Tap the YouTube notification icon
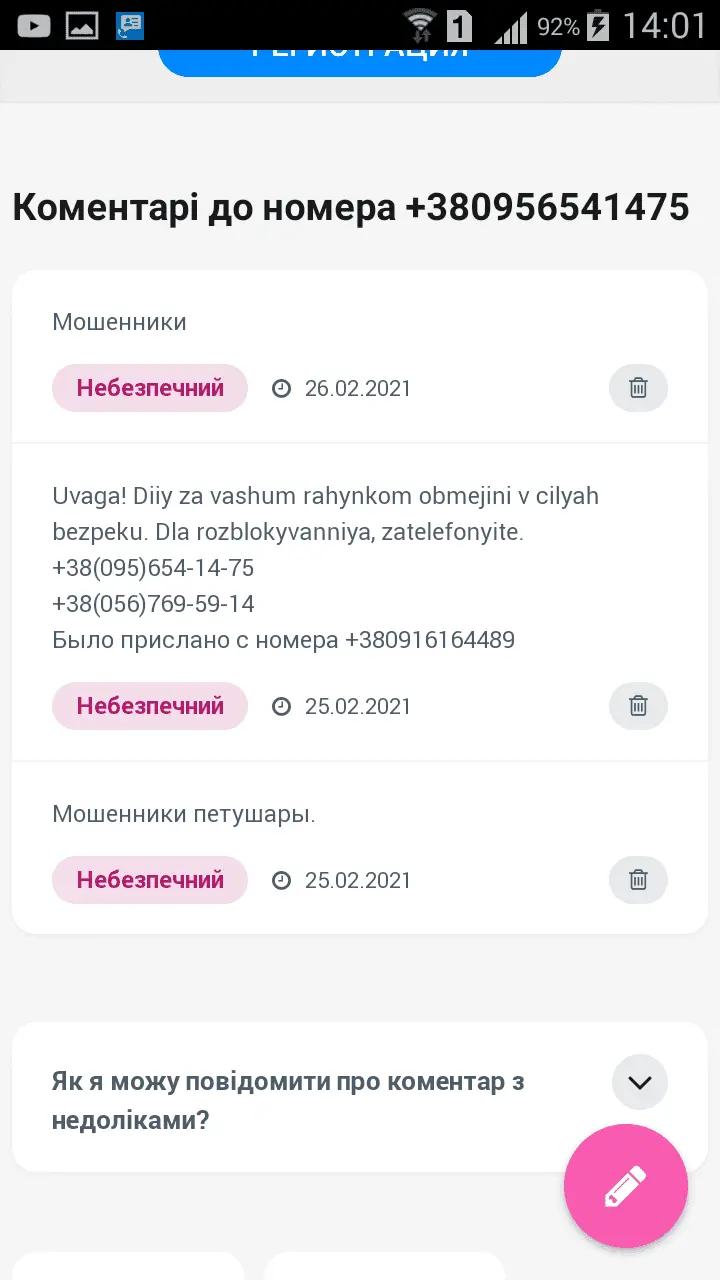The image size is (720, 1280). click(x=33, y=25)
